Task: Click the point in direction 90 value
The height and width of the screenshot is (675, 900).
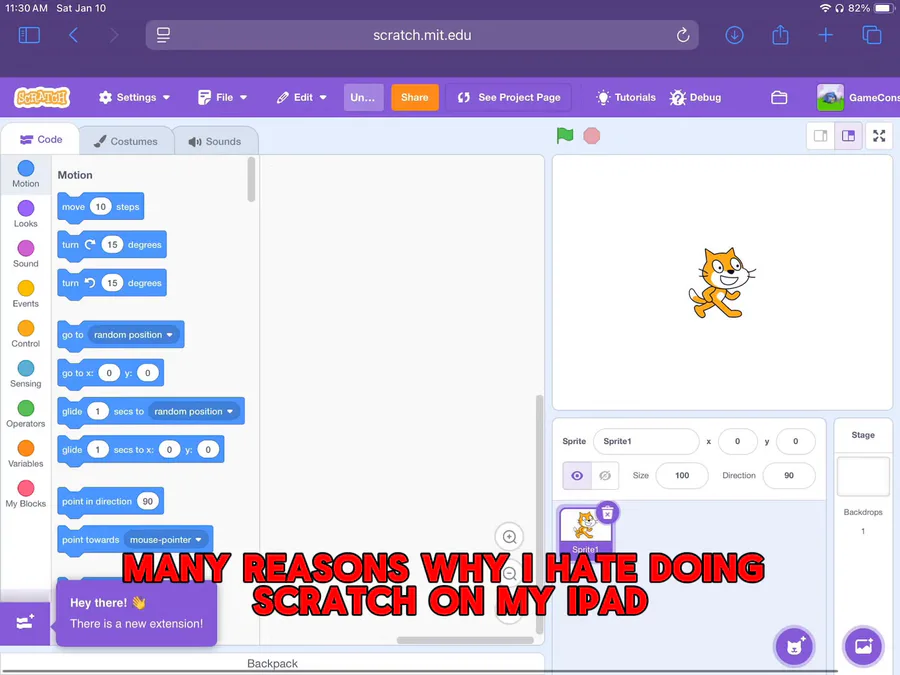Action: click(x=148, y=502)
